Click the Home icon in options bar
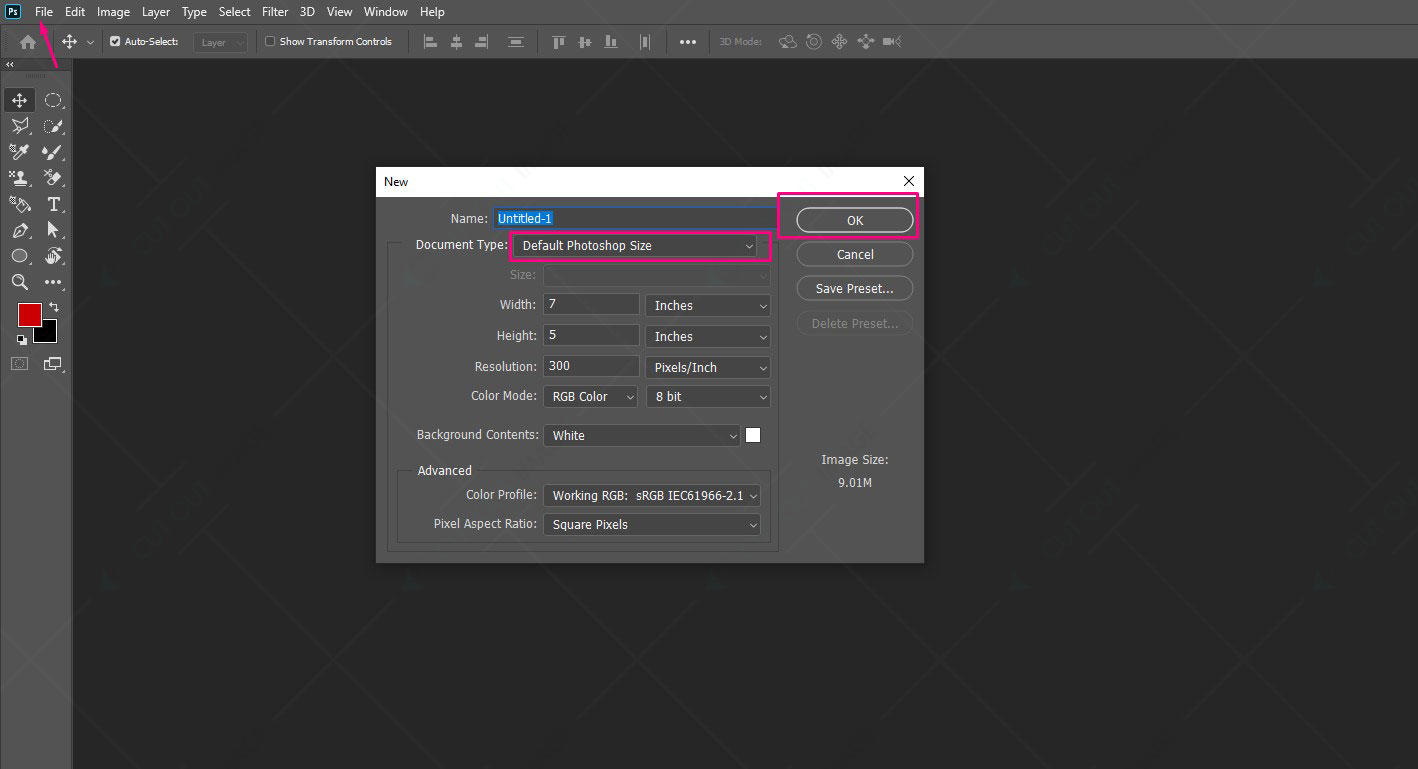Viewport: 1418px width, 769px height. point(28,42)
